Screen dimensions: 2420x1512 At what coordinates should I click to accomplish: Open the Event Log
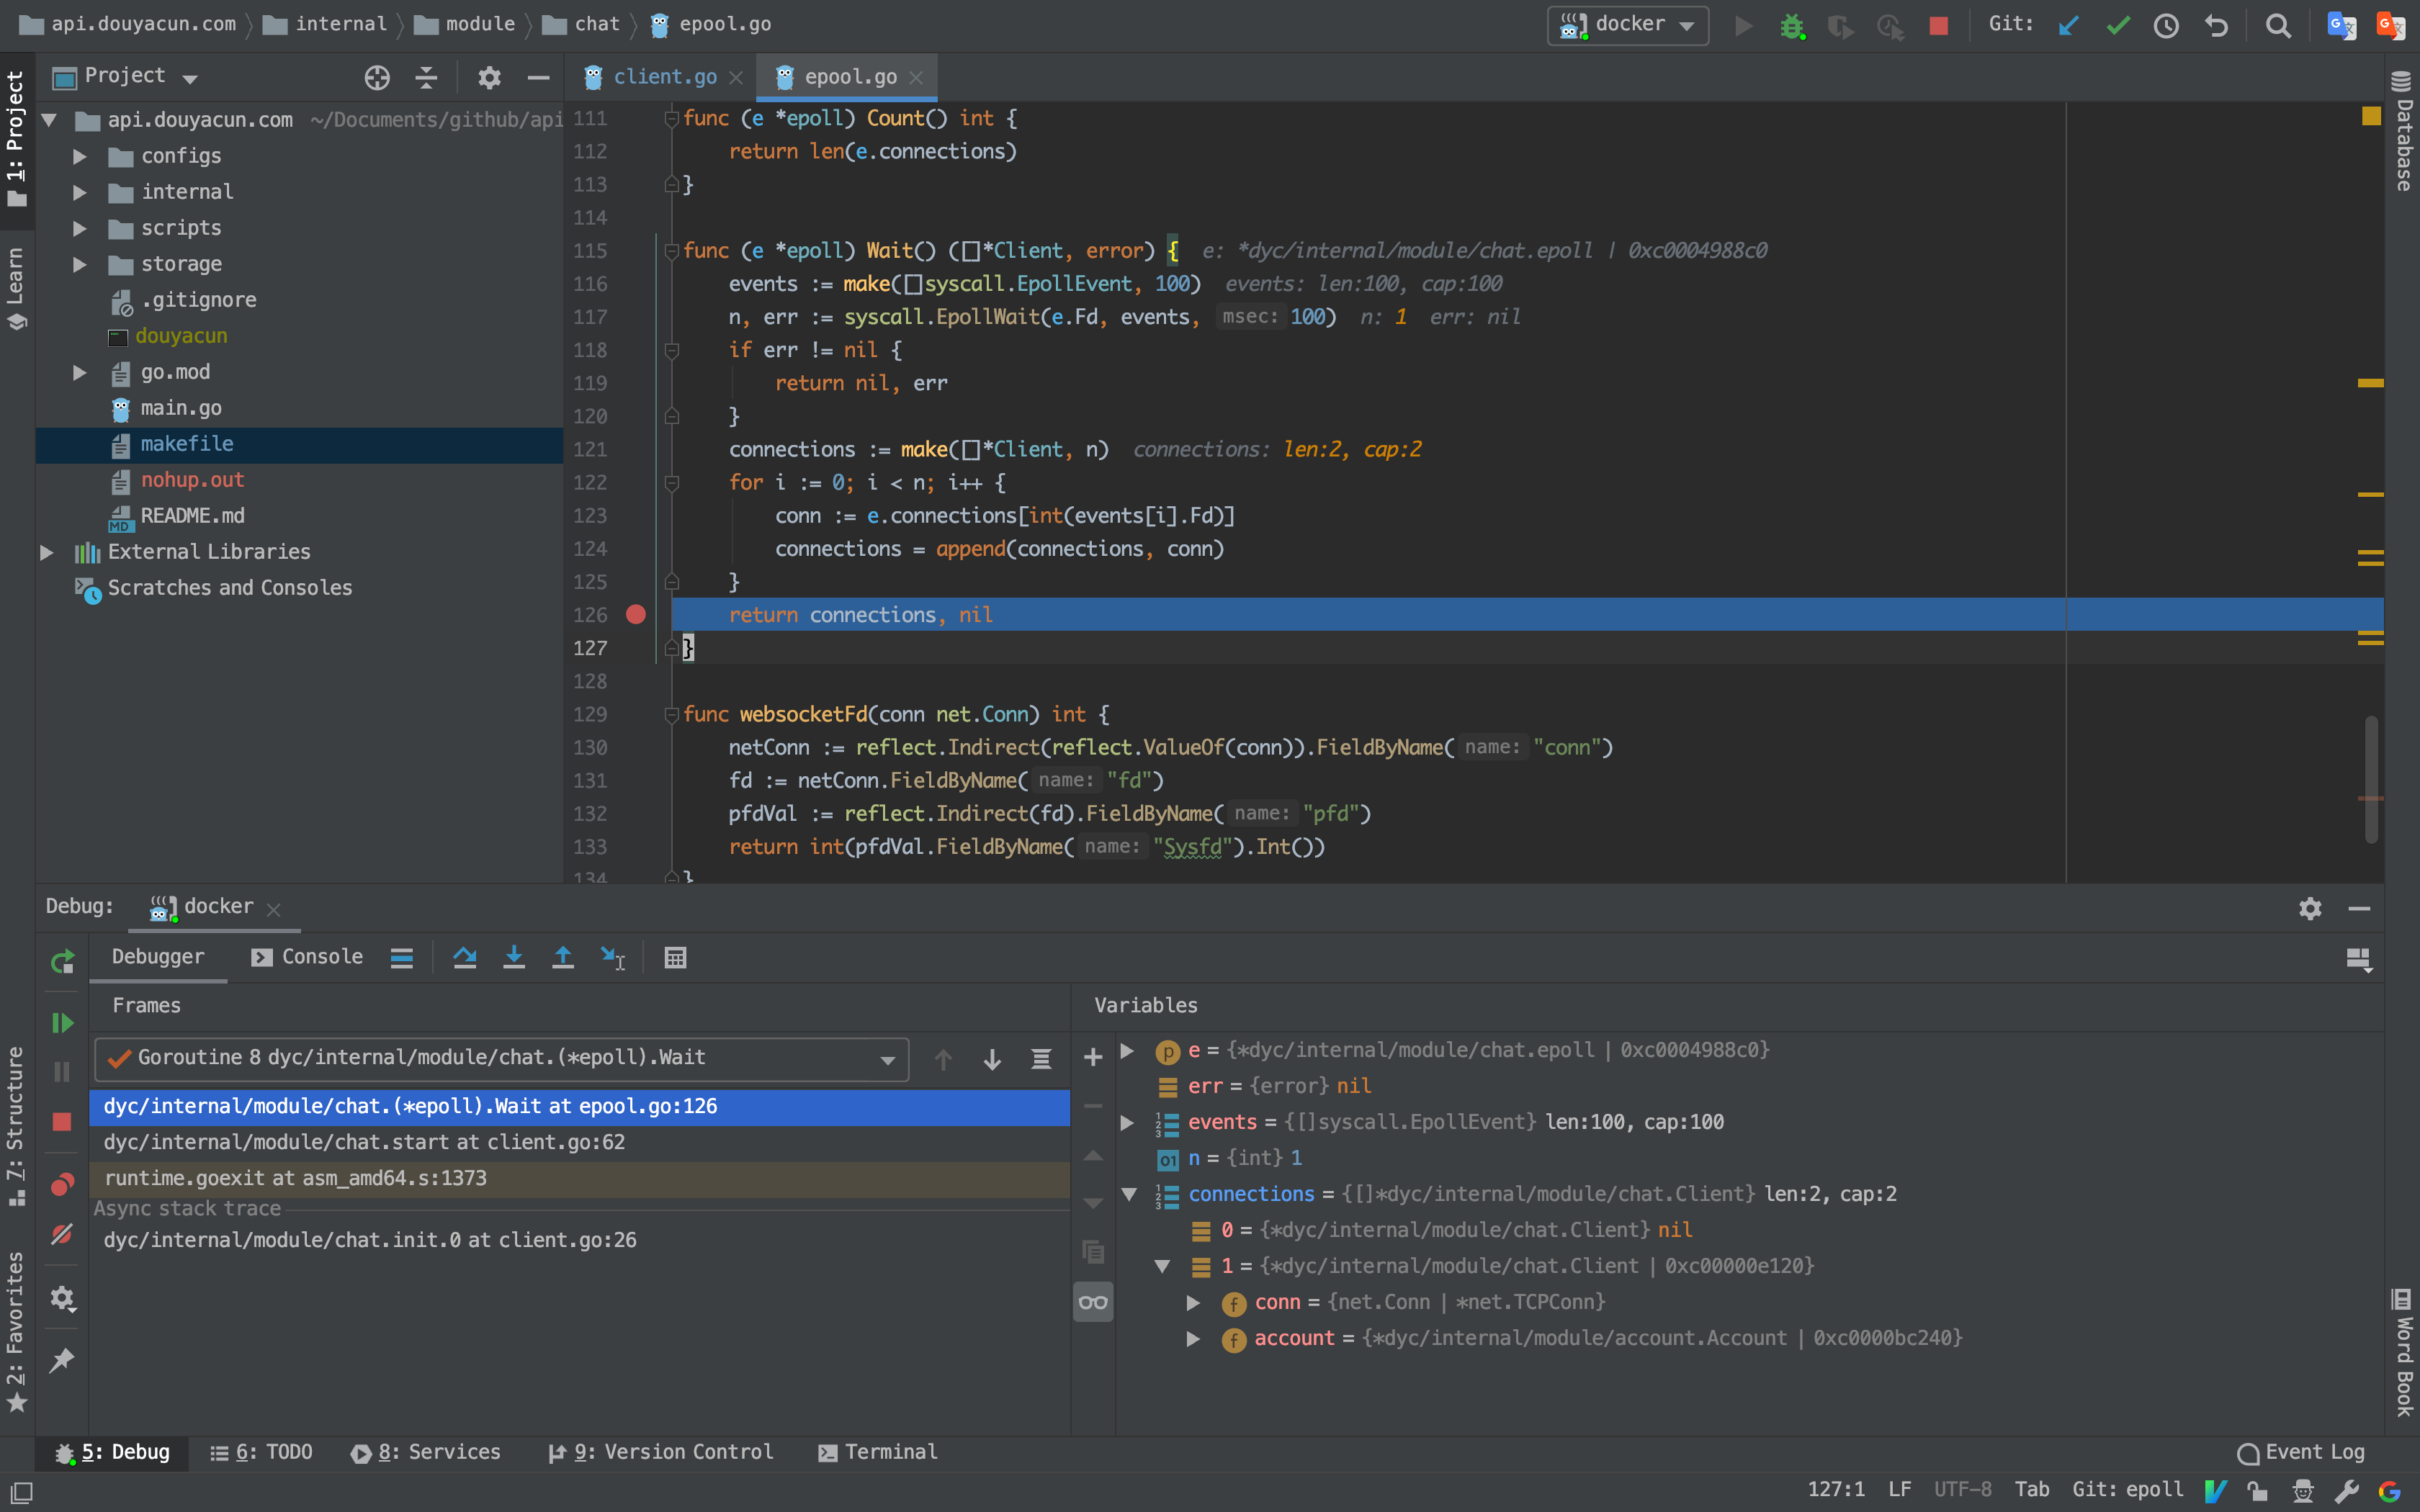point(2301,1452)
